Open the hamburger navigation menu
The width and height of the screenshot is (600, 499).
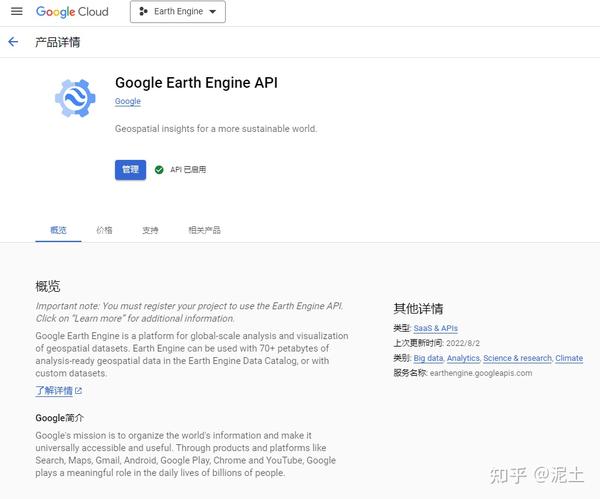point(16,12)
